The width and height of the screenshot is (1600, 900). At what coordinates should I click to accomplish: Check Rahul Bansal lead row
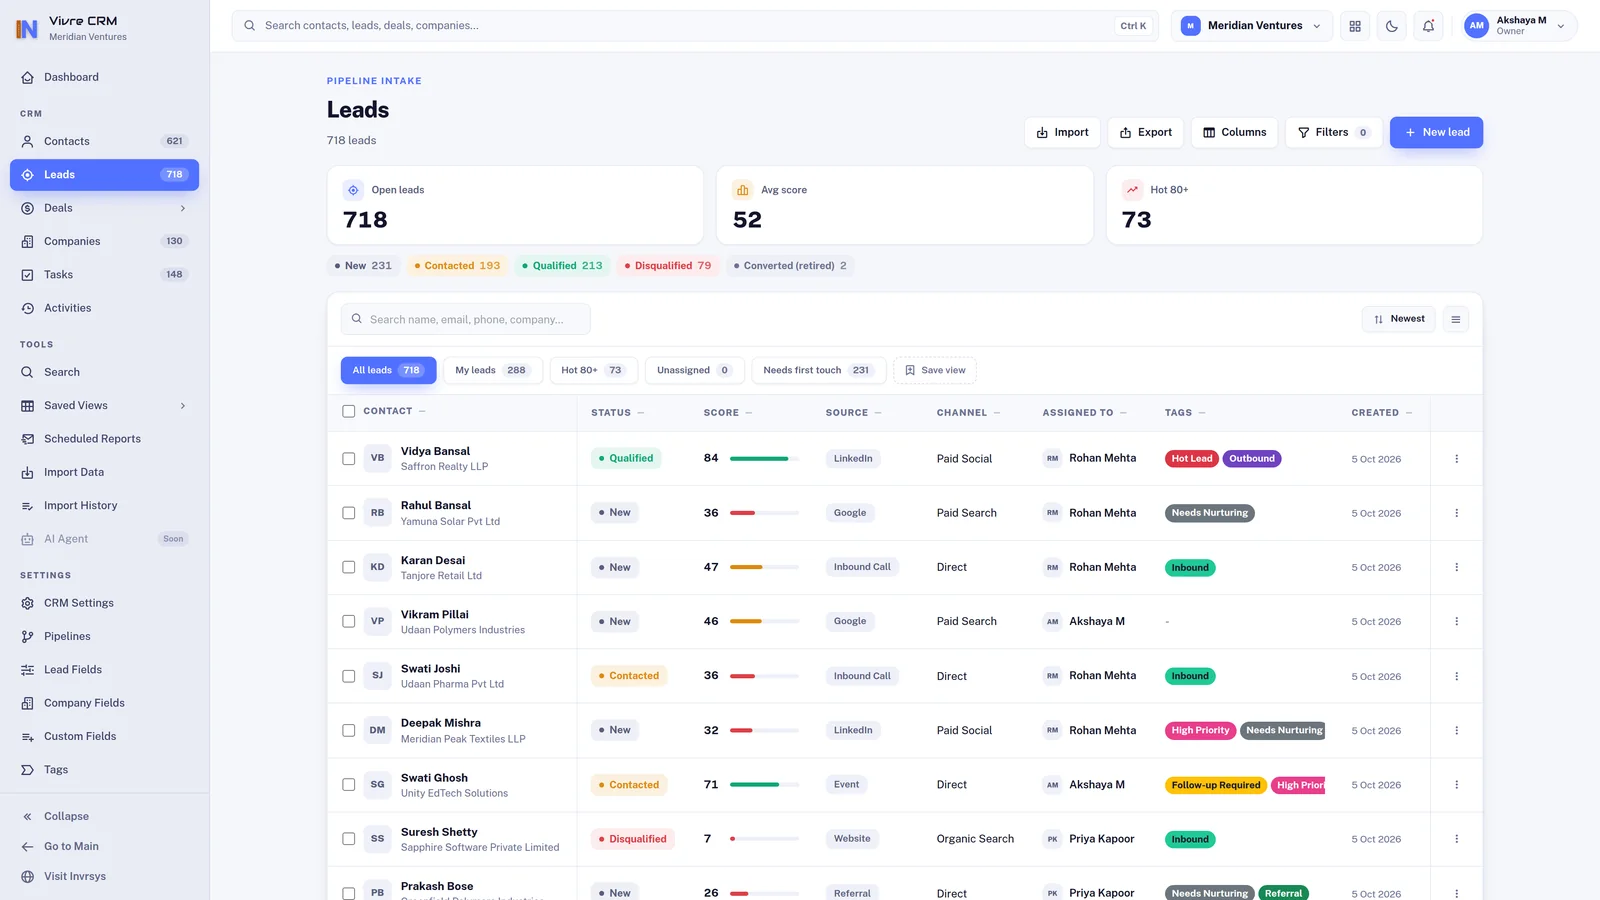348,513
